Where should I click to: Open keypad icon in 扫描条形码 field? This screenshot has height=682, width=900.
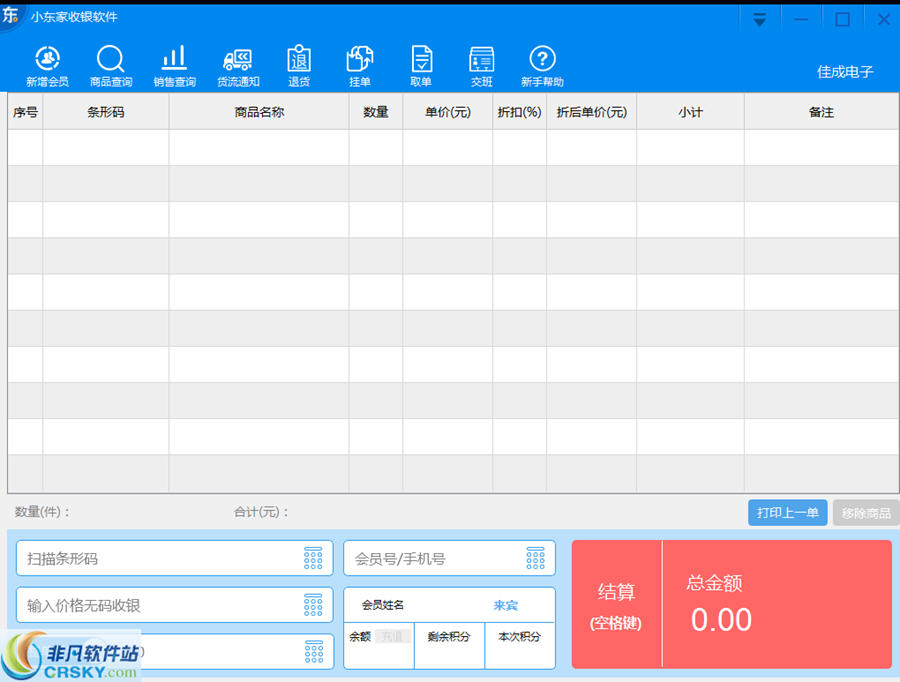(x=313, y=558)
